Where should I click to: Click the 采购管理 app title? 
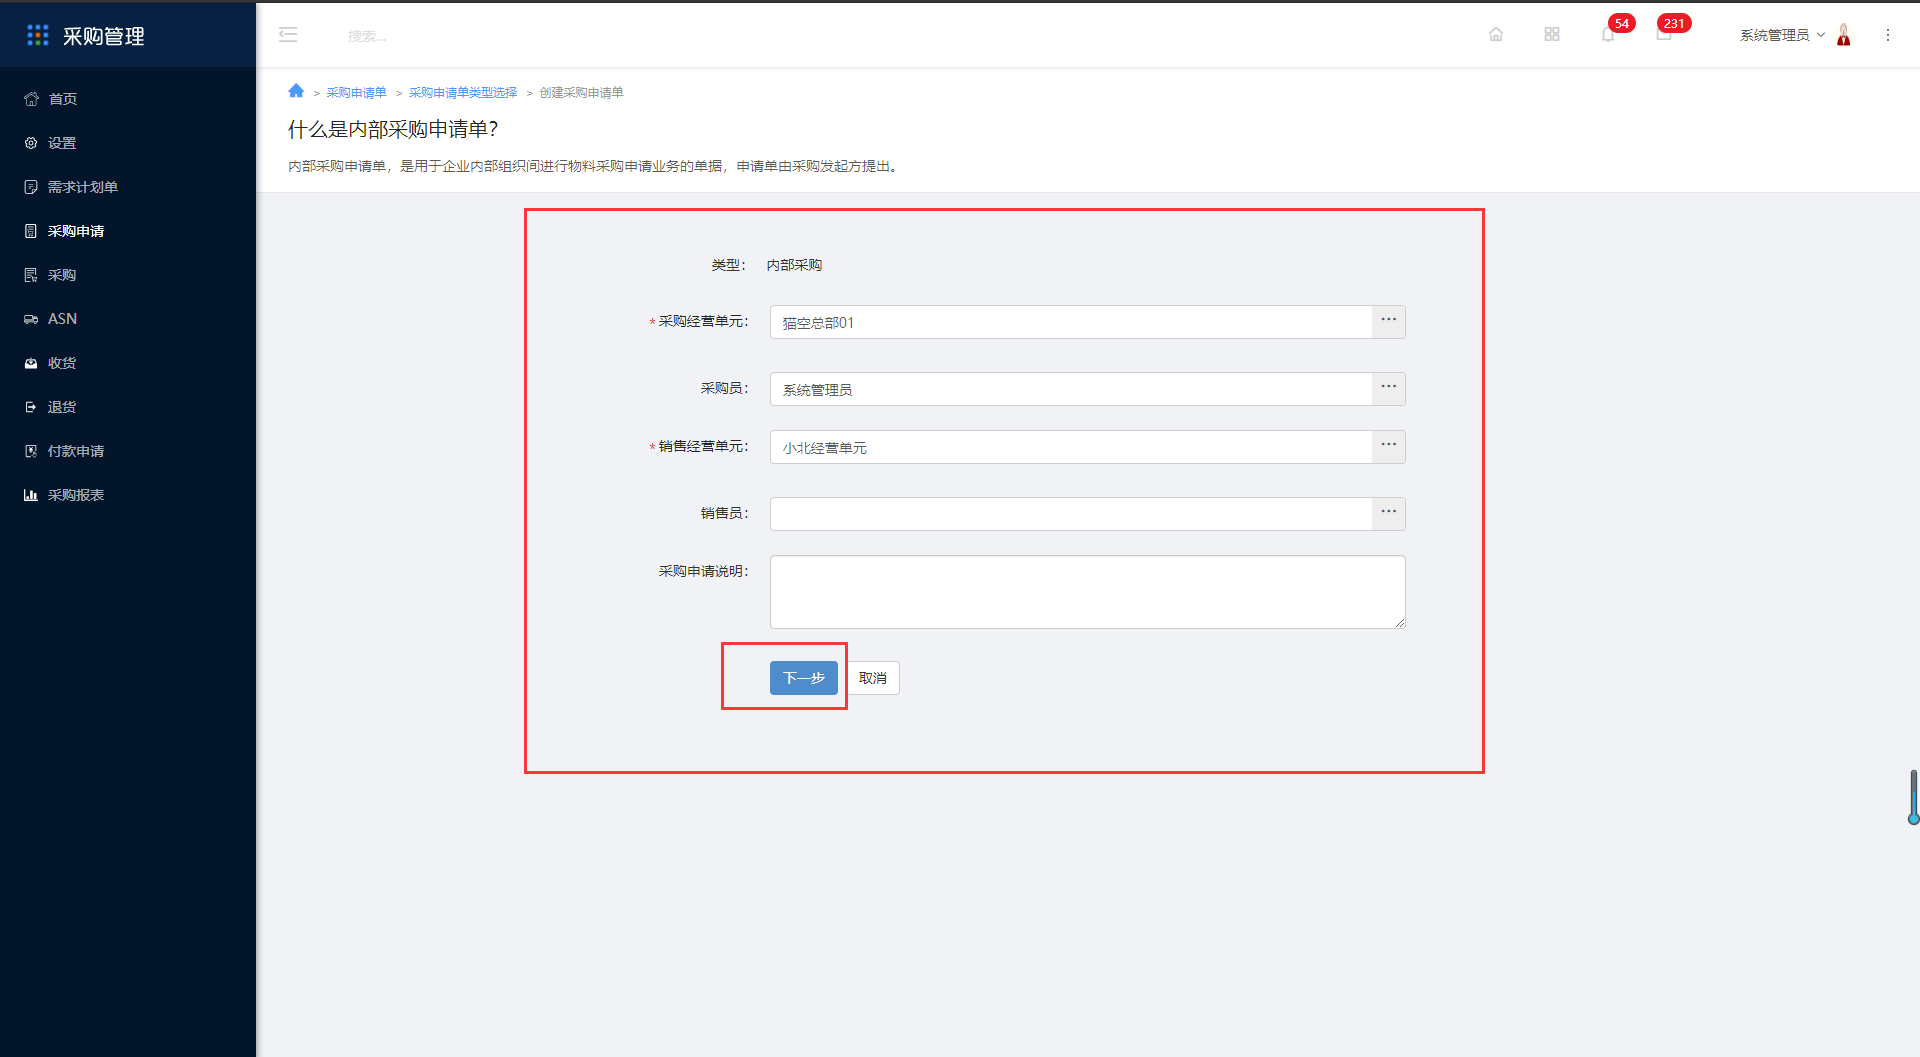104,36
